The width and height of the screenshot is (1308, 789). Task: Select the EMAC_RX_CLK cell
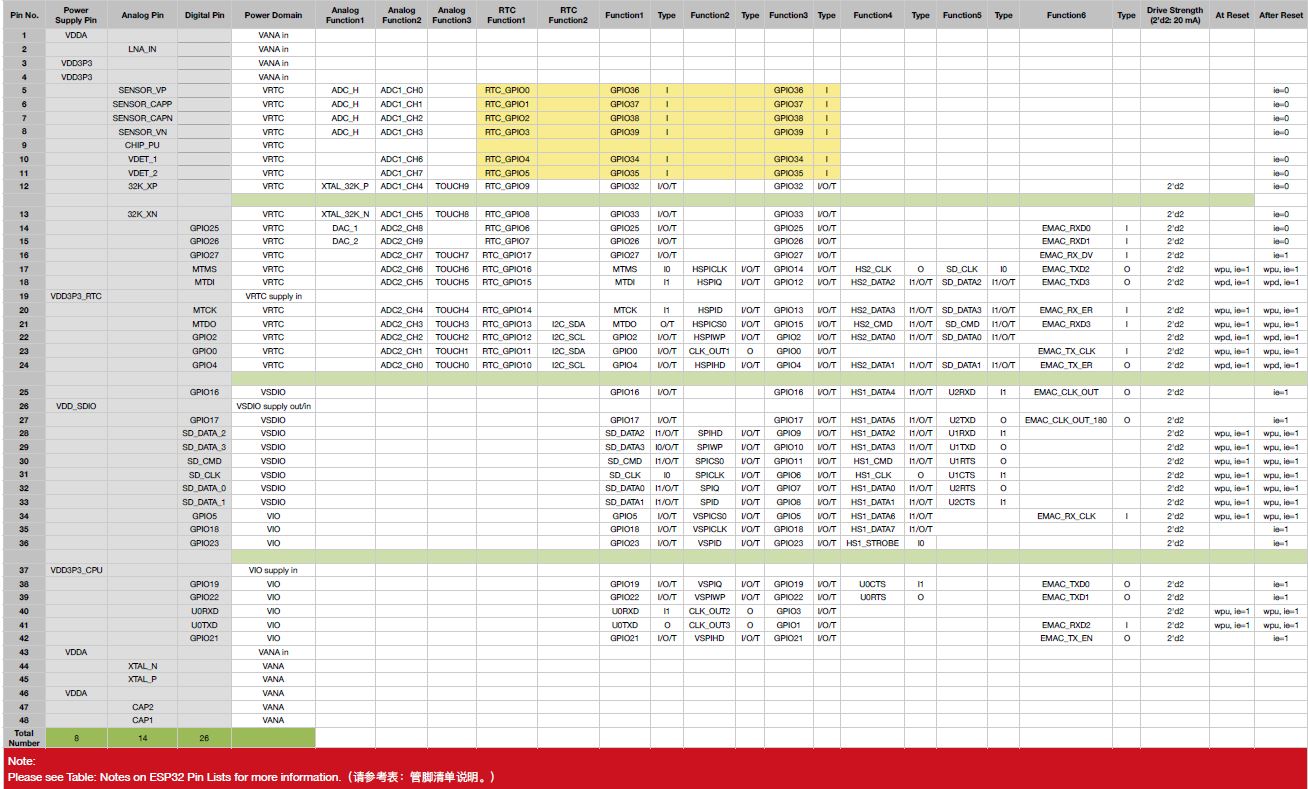pyautogui.click(x=1065, y=516)
